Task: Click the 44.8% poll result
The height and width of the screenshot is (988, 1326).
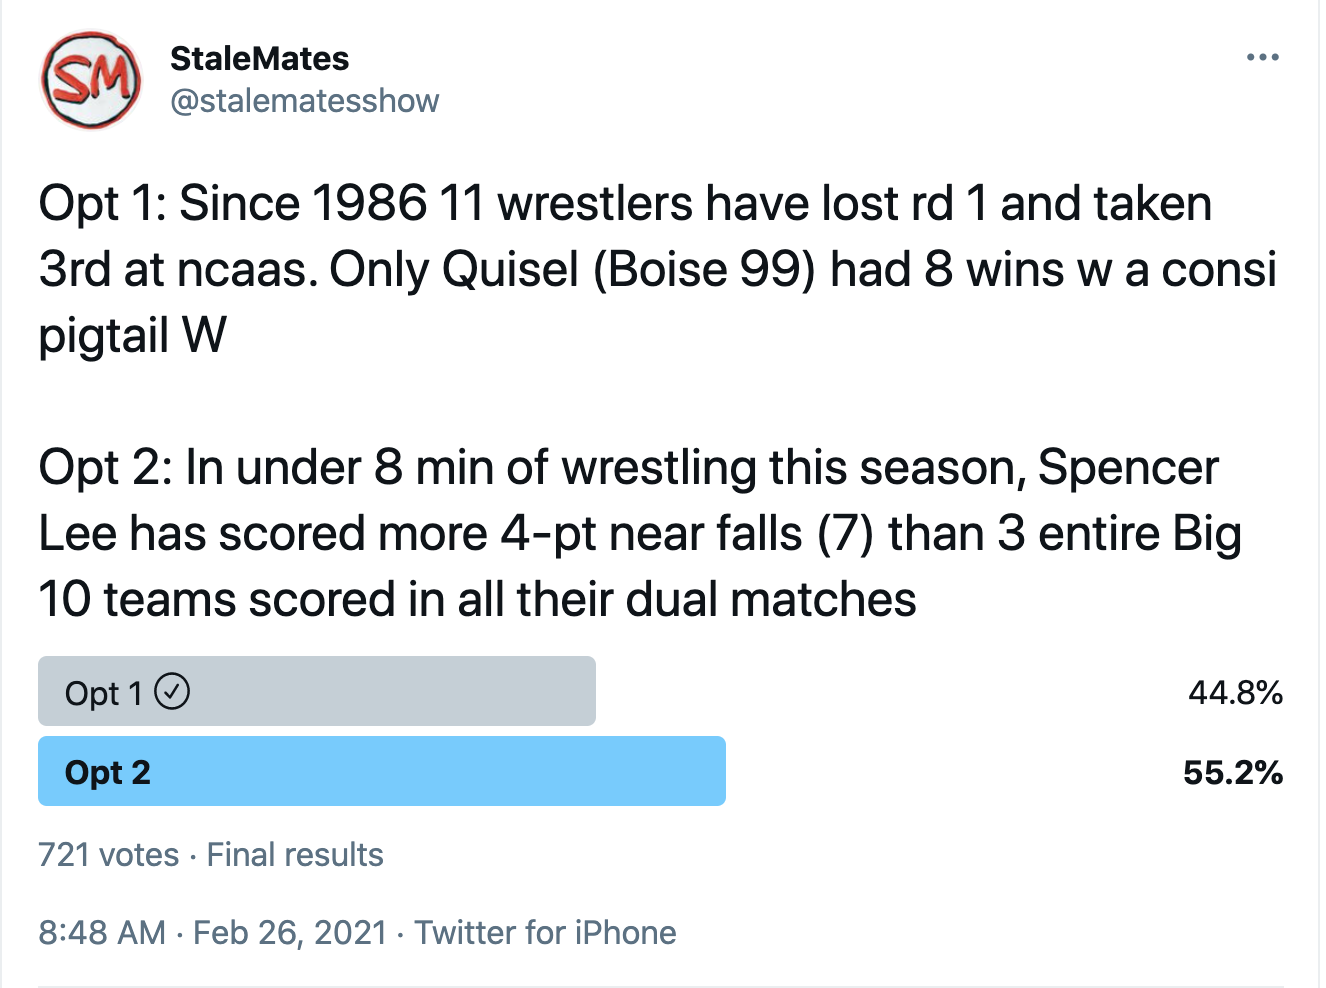Action: (x=1235, y=692)
